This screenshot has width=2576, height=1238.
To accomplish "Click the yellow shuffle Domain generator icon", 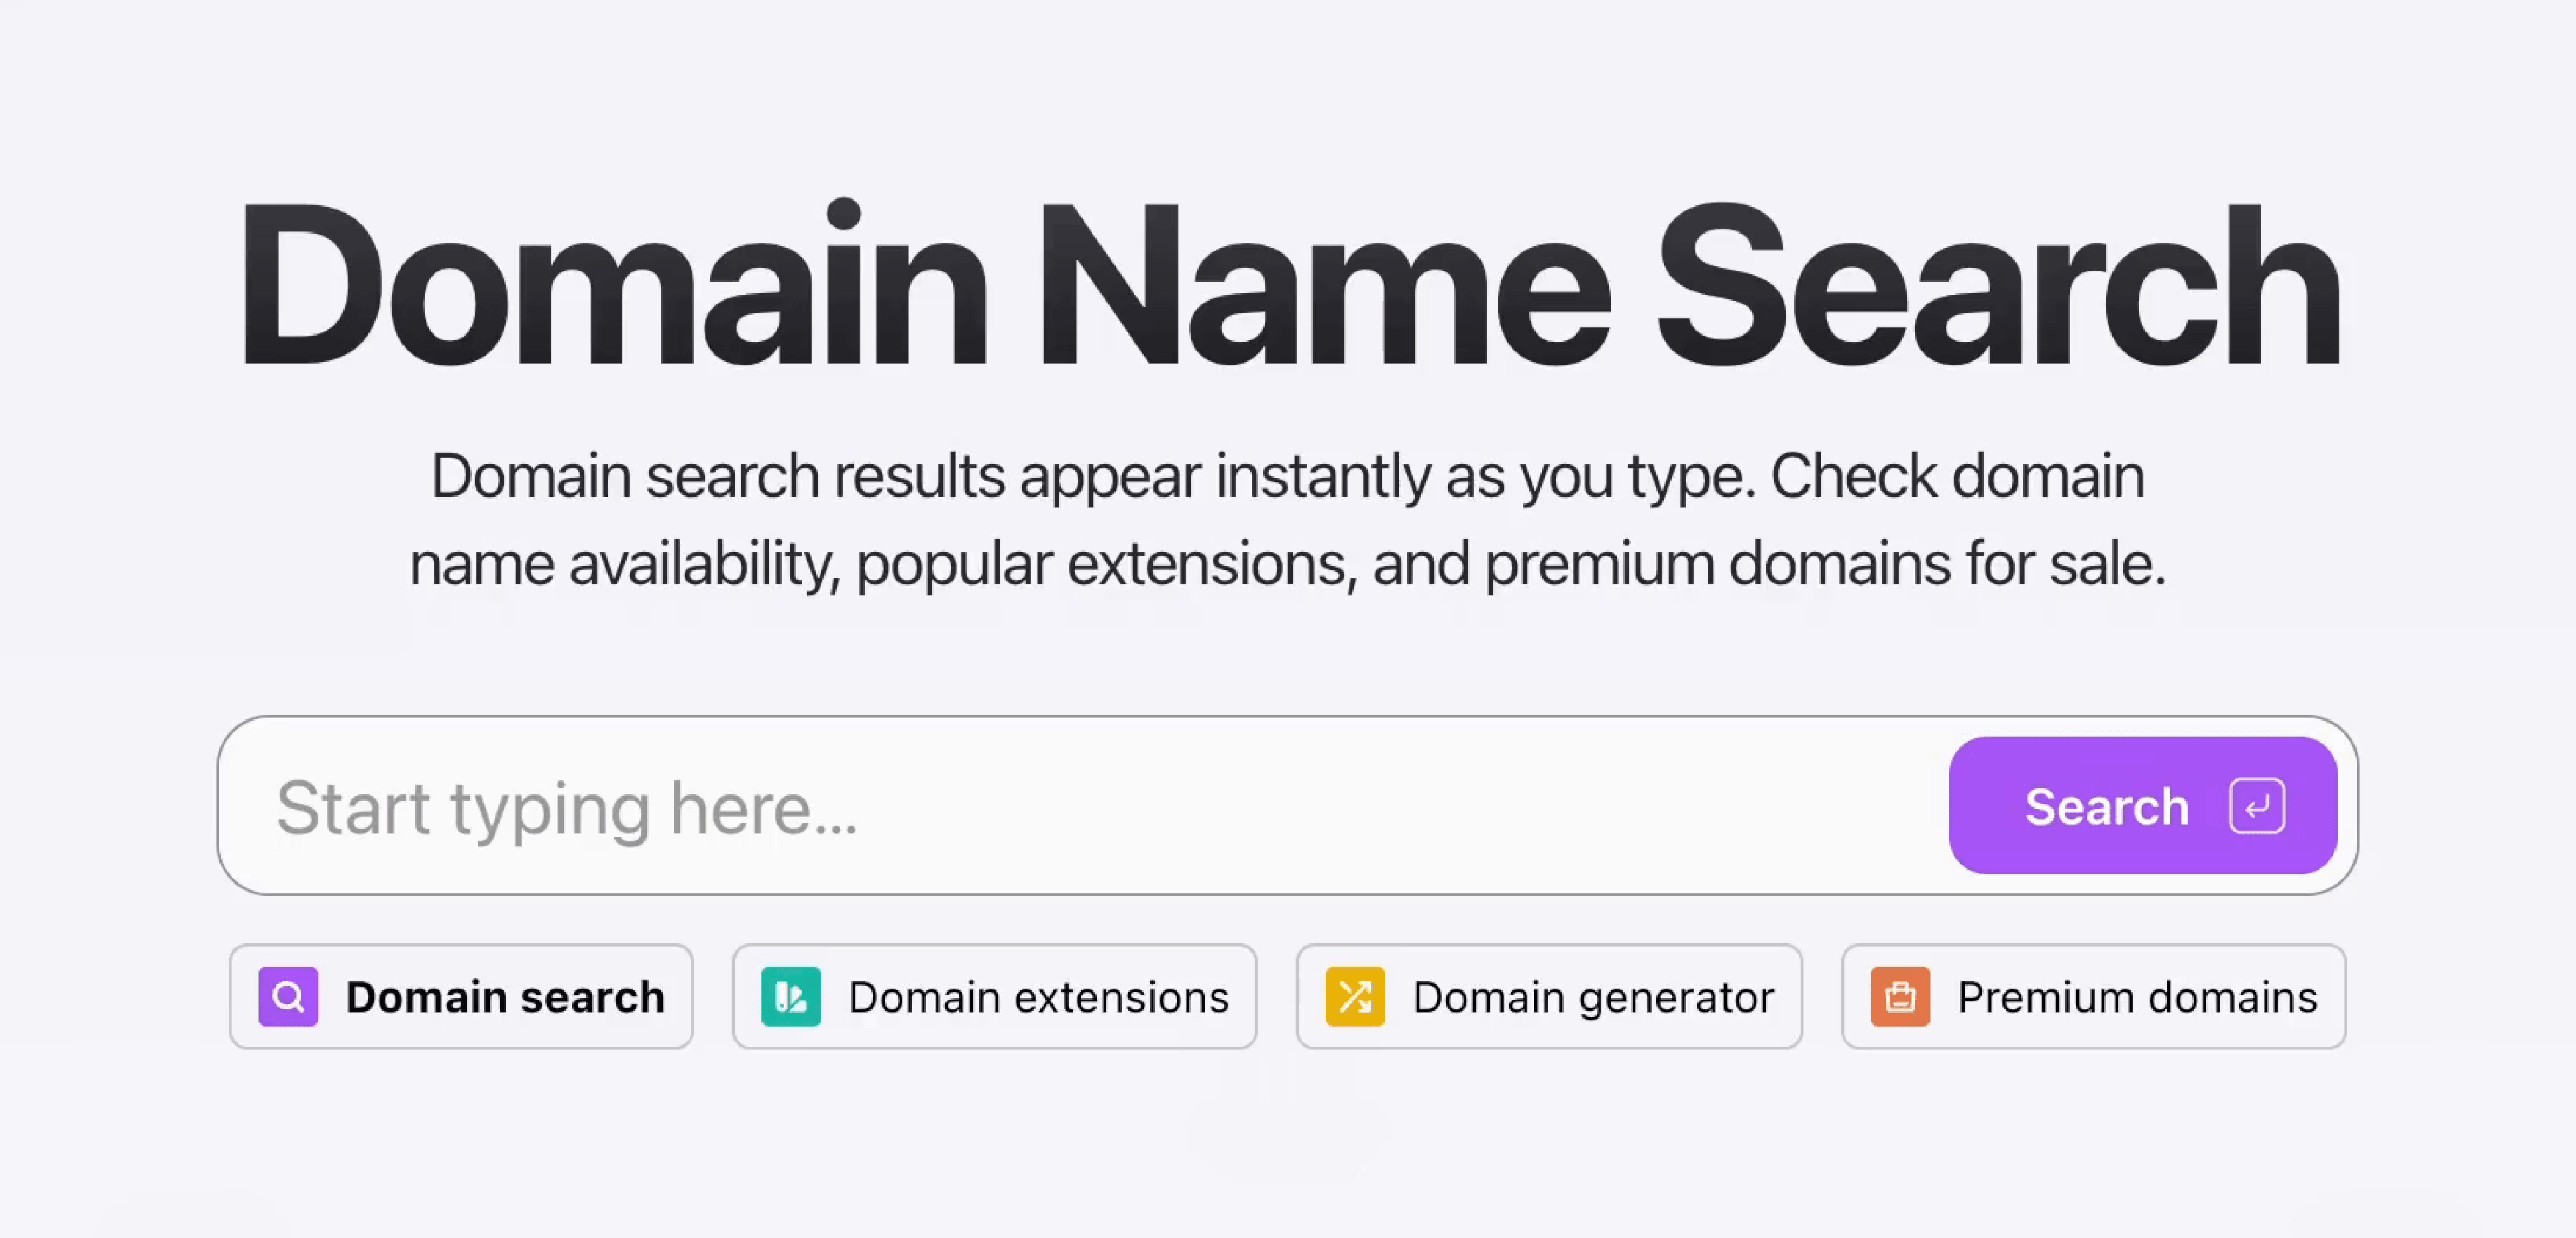I will pyautogui.click(x=1355, y=996).
